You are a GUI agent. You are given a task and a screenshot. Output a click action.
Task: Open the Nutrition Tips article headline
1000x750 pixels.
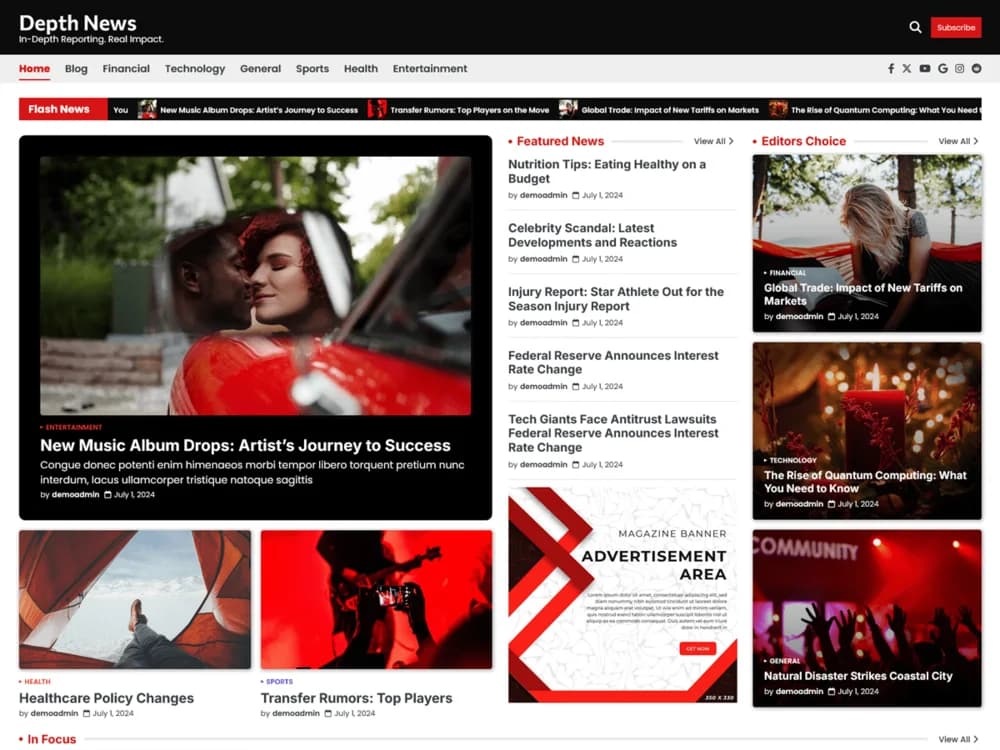point(607,171)
